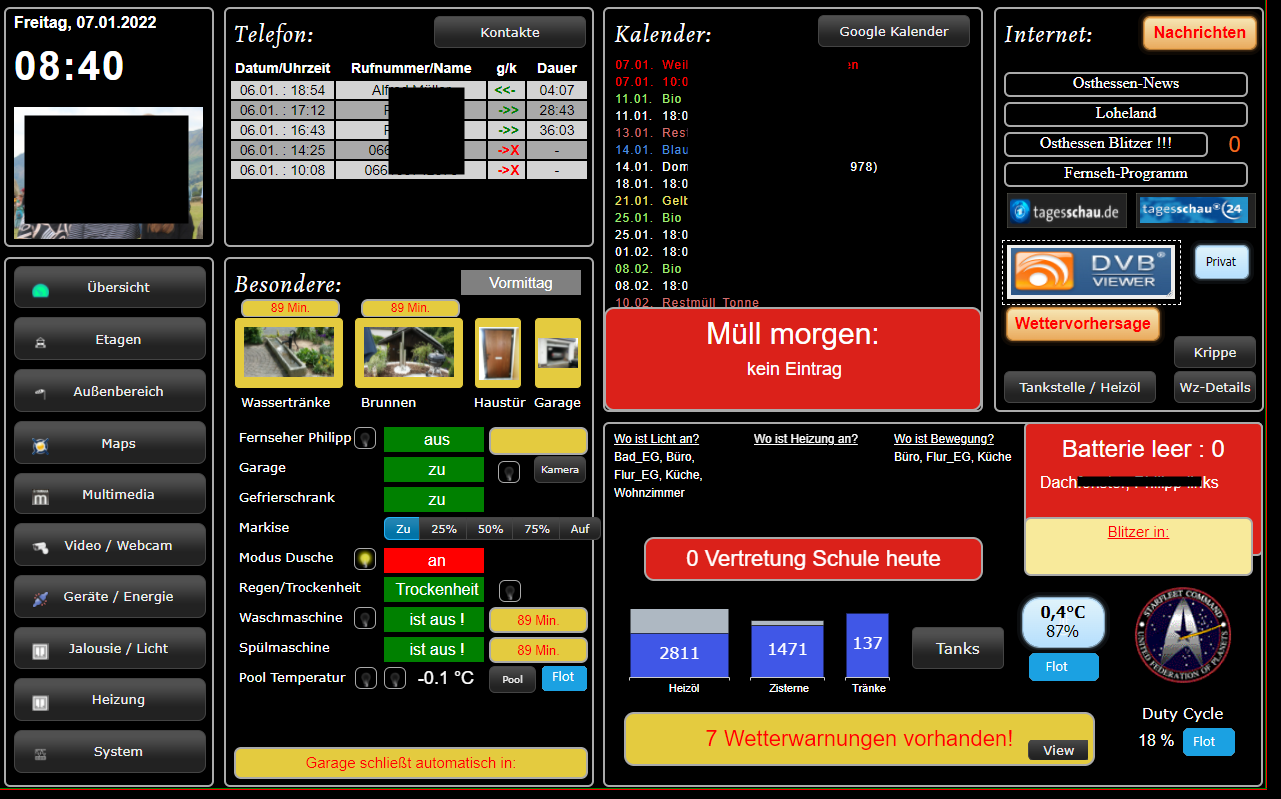This screenshot has height=799, width=1281.
Task: Click the Wo ist Heizung an? link
Action: [x=806, y=439]
